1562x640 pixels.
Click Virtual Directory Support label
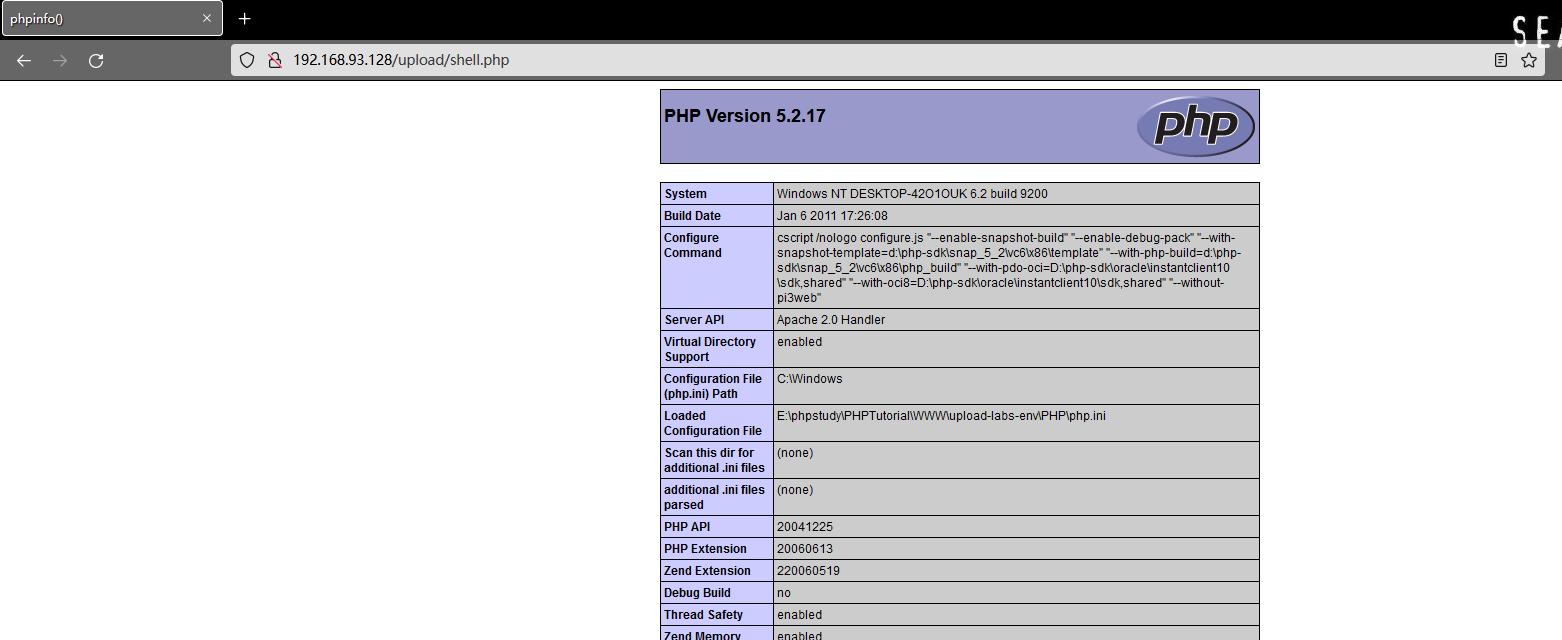pyautogui.click(x=710, y=349)
